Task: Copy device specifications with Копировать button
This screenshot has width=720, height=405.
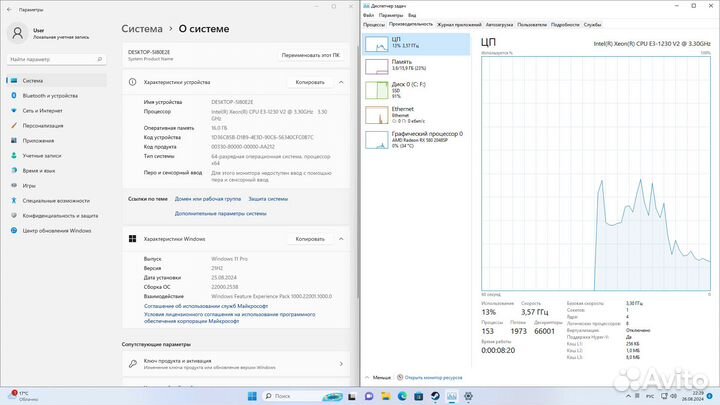Action: pos(310,82)
